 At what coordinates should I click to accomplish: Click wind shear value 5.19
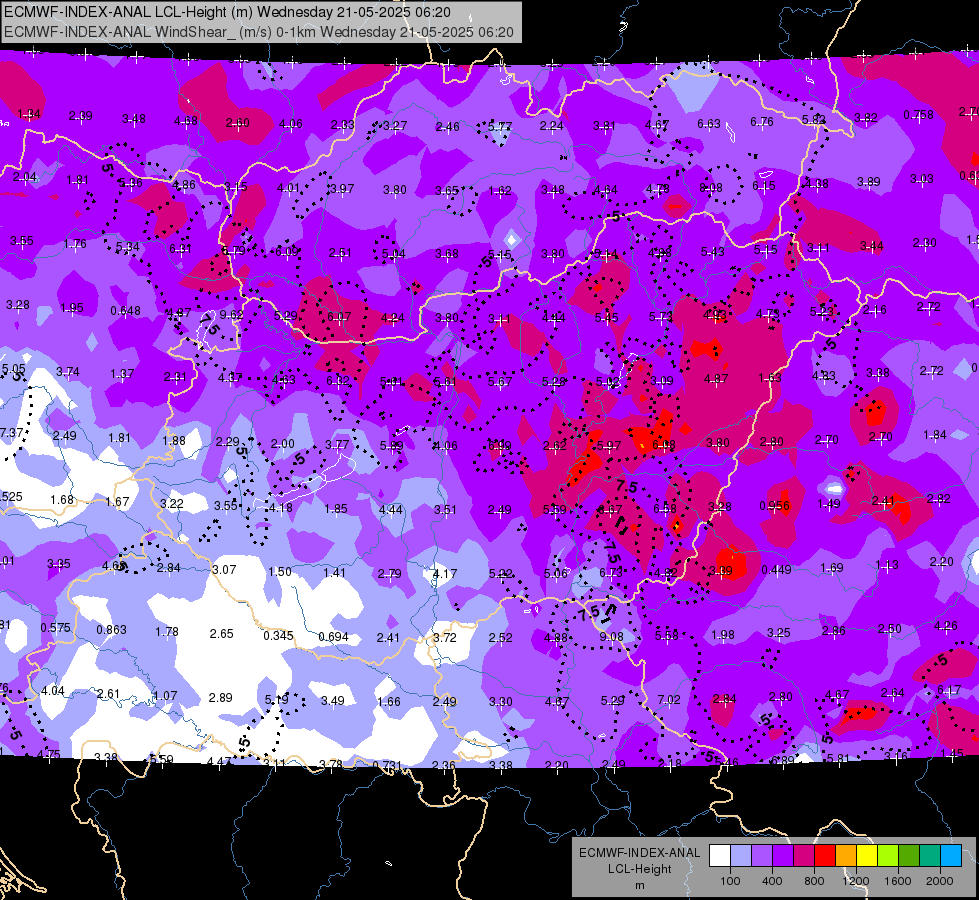(x=277, y=699)
